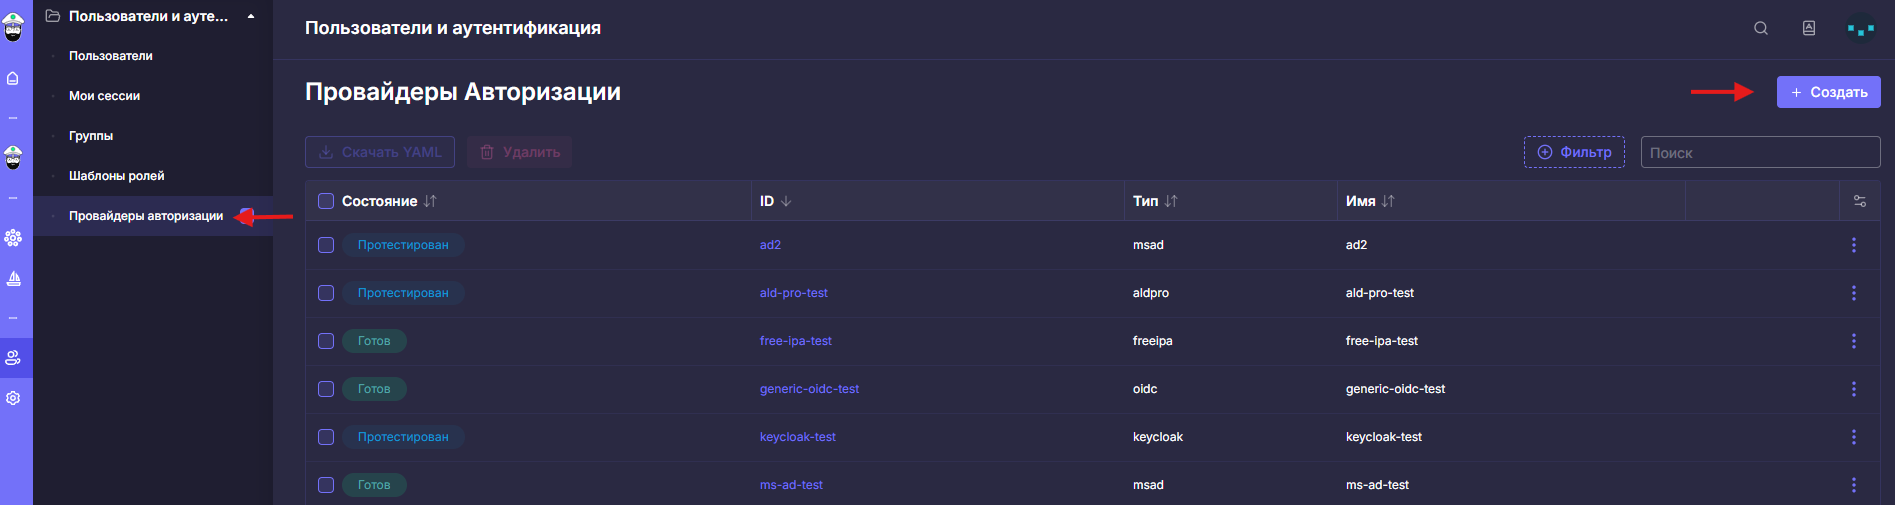Check the box for the ad2 row

point(326,245)
